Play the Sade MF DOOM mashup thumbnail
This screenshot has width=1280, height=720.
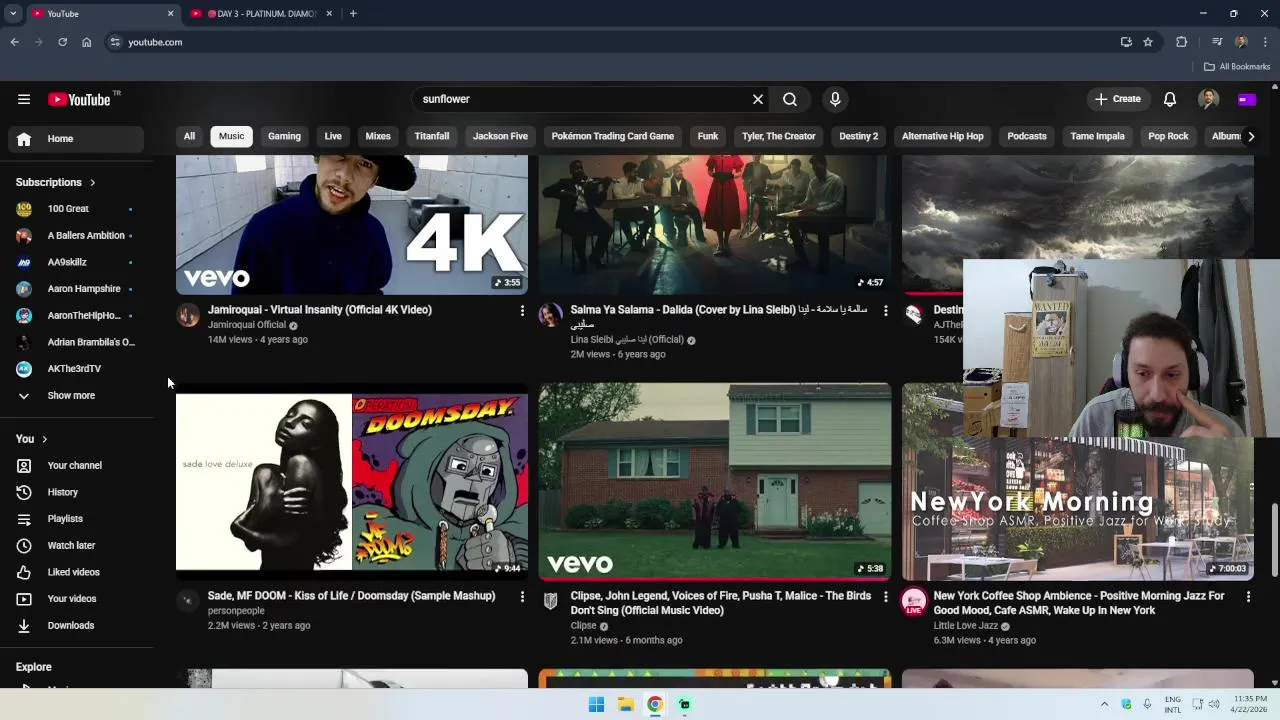(352, 482)
